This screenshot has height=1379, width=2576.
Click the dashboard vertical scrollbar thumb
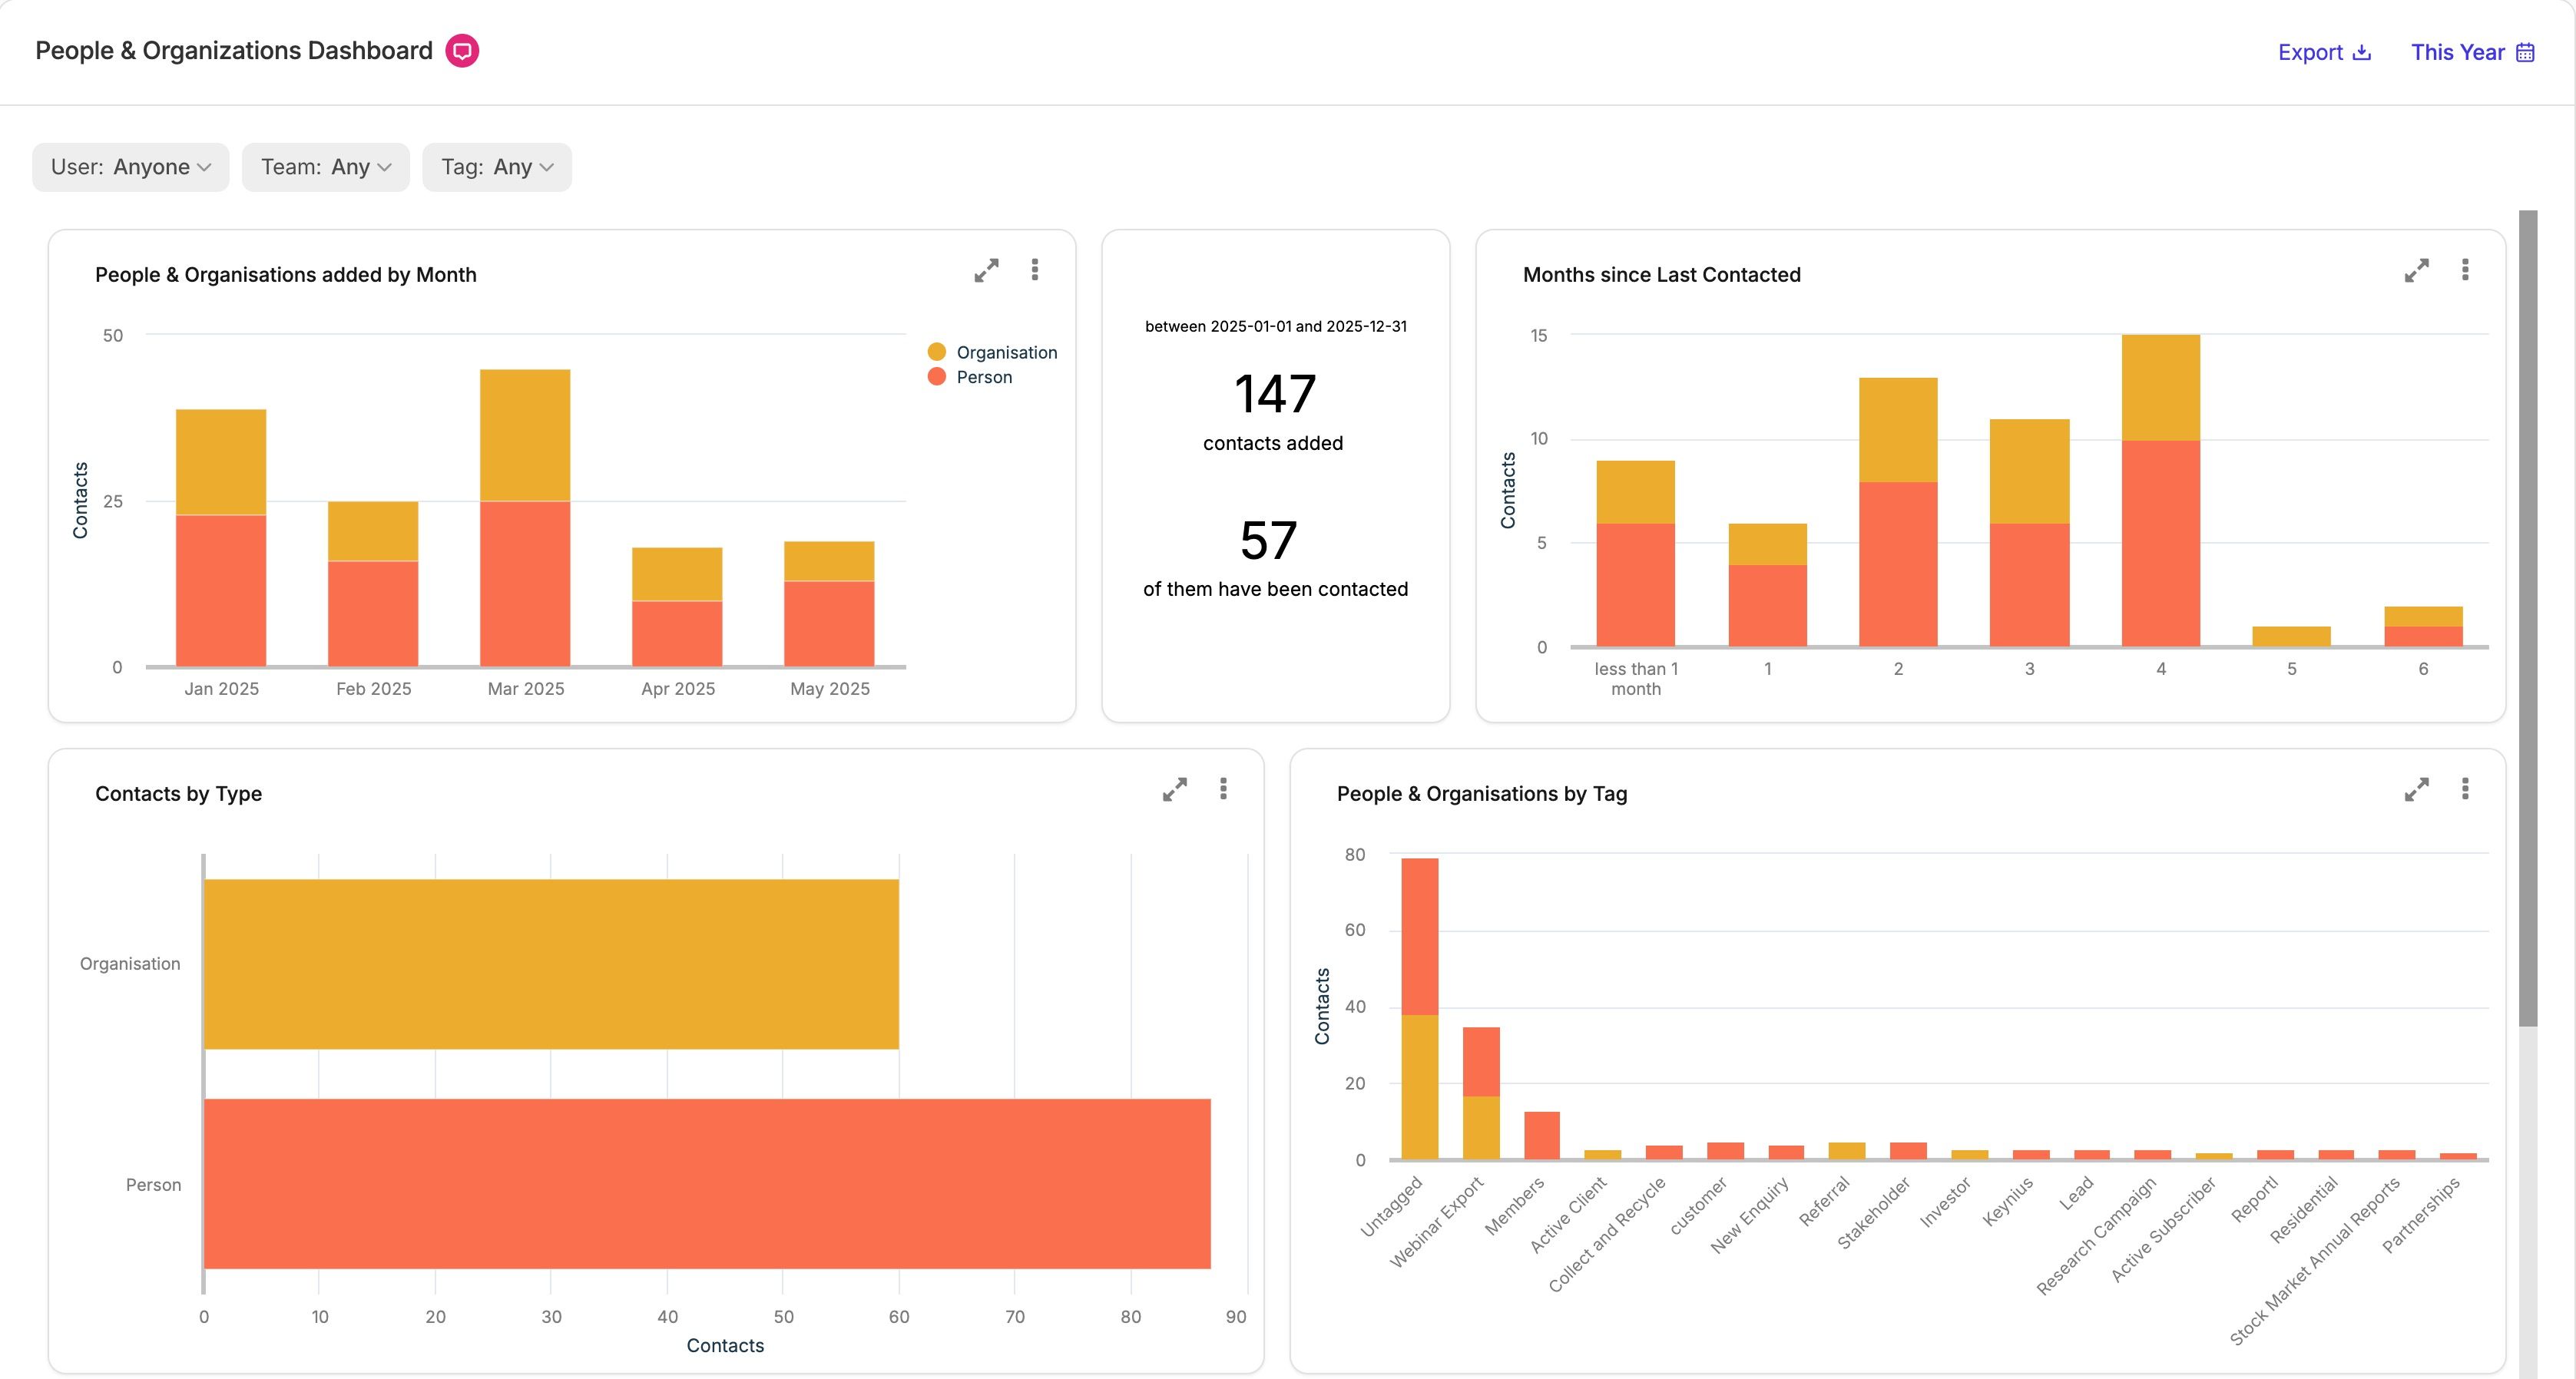point(2528,618)
